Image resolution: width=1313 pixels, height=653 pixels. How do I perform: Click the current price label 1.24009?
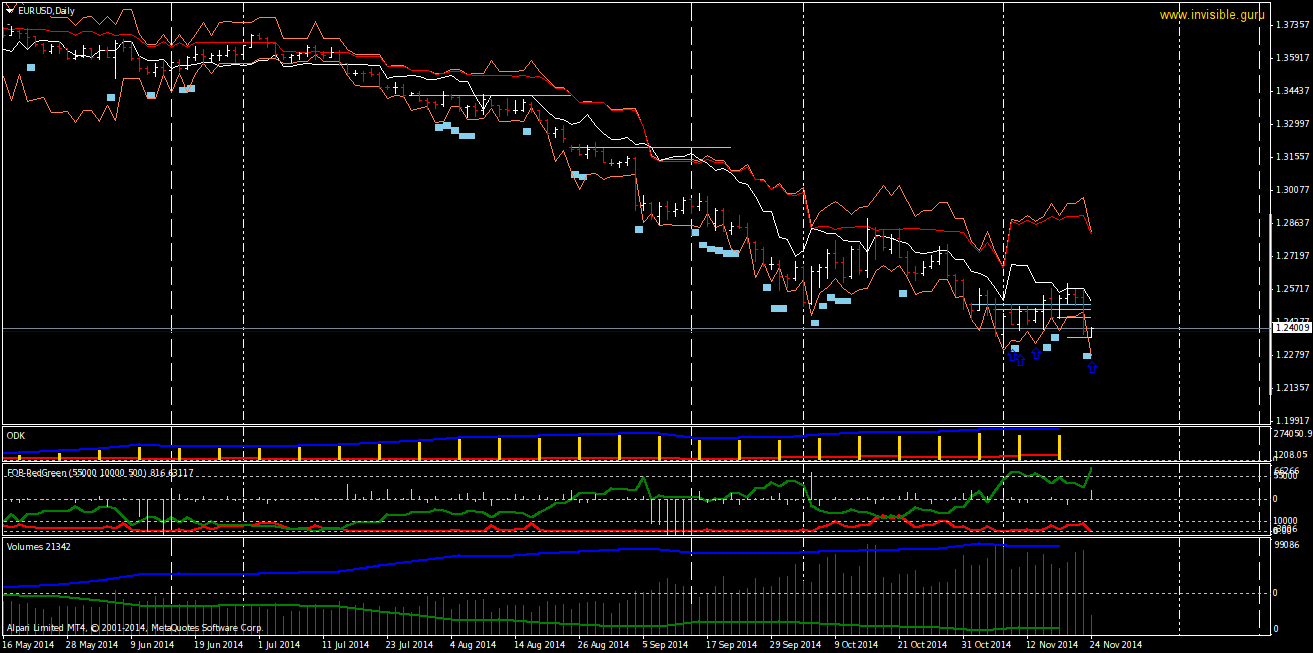(1291, 327)
